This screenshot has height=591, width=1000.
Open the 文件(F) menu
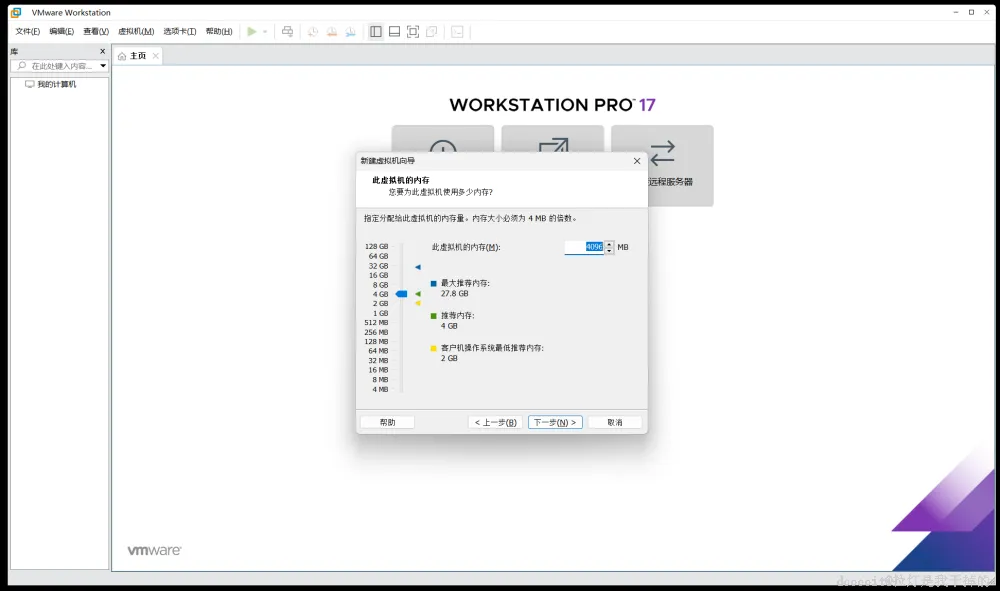tap(27, 31)
